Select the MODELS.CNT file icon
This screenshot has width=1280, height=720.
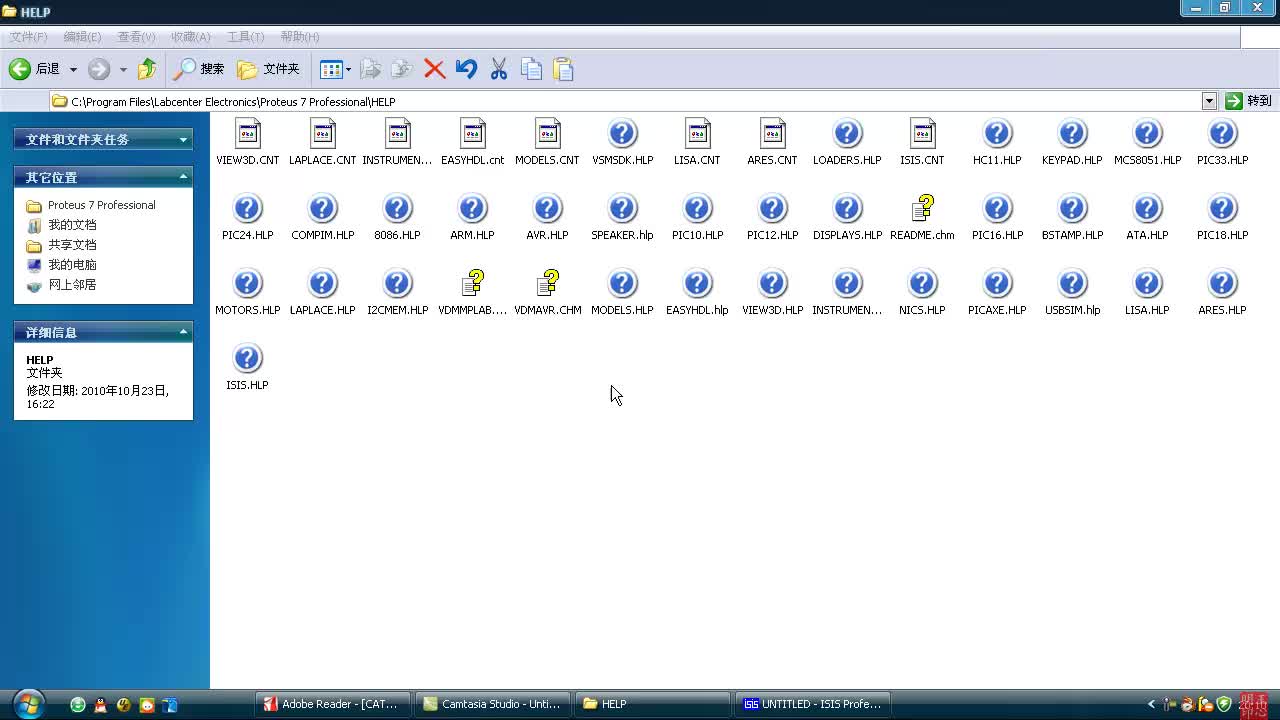[x=547, y=134]
